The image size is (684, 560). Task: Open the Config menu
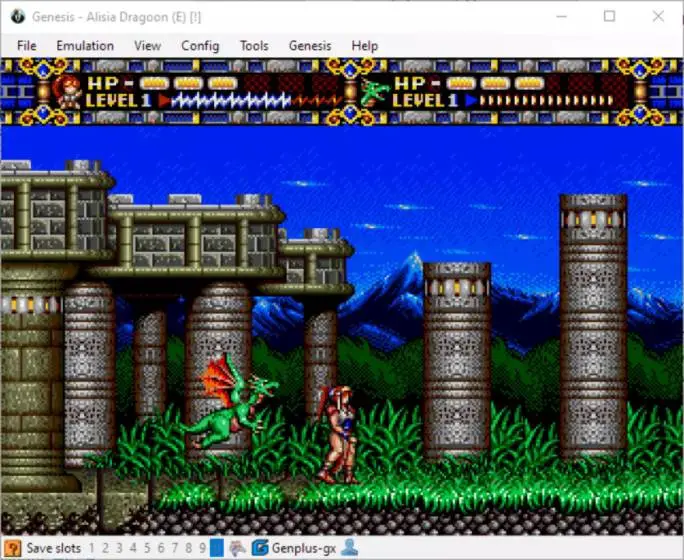coord(200,45)
